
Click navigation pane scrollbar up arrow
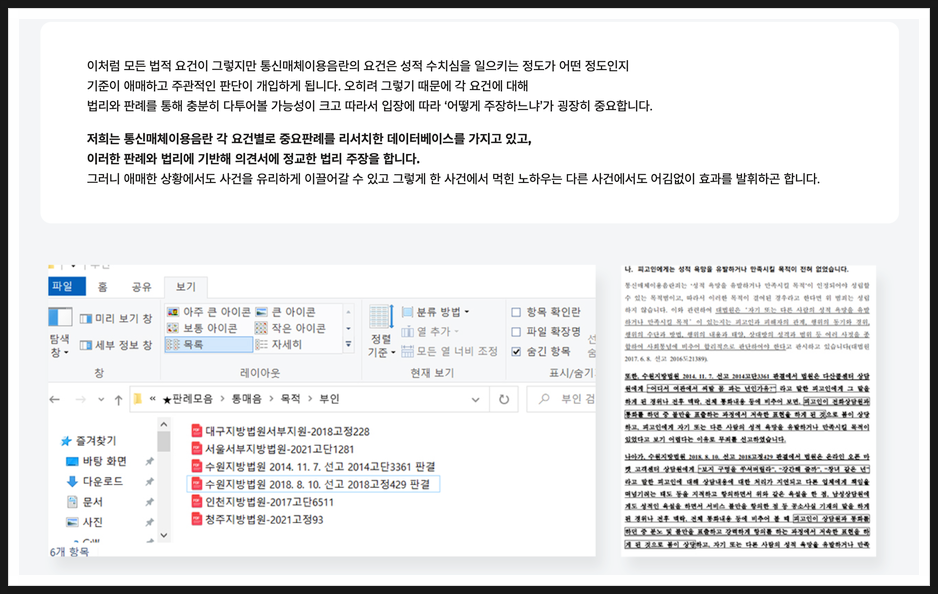pyautogui.click(x=164, y=424)
